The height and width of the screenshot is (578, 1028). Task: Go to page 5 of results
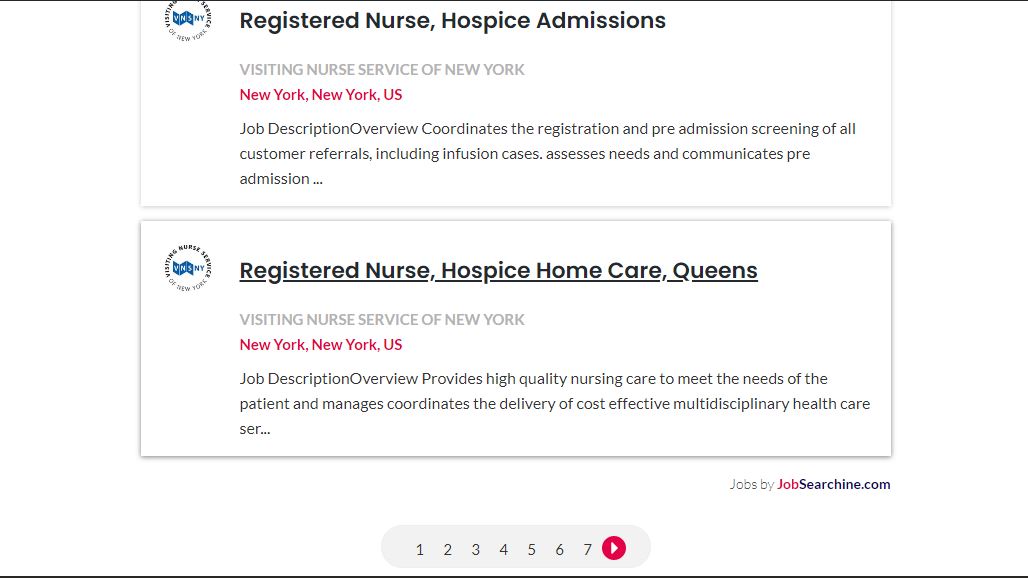532,549
